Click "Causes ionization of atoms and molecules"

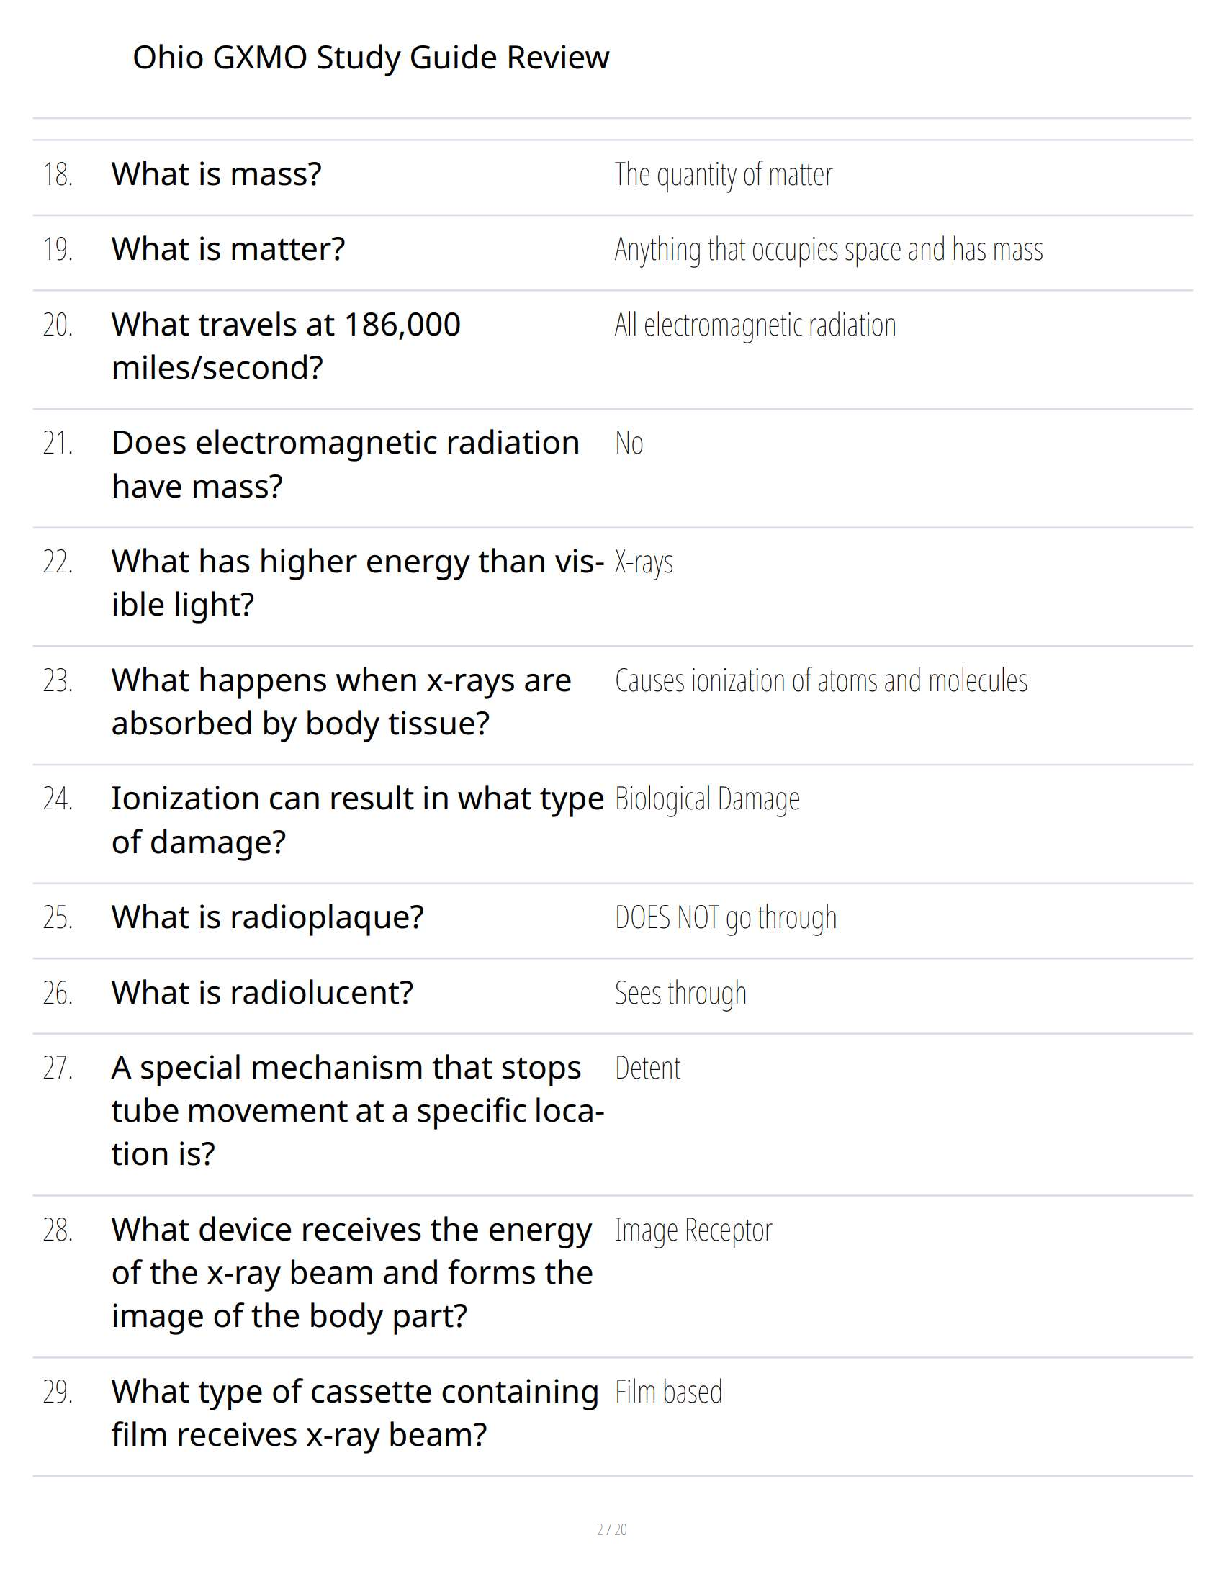click(821, 681)
